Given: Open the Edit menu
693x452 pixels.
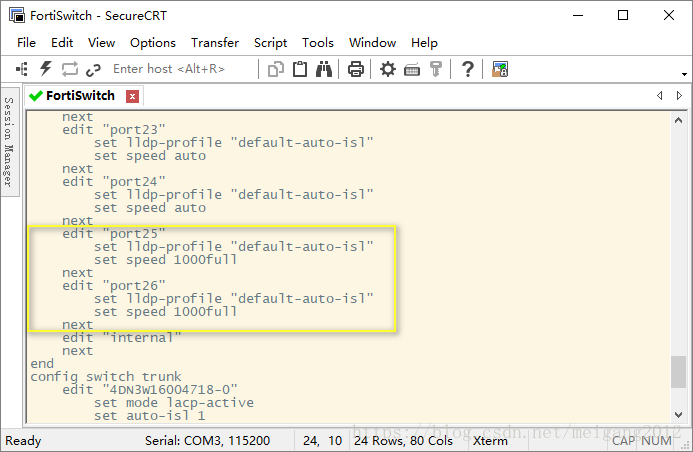Looking at the screenshot, I should click(x=62, y=43).
